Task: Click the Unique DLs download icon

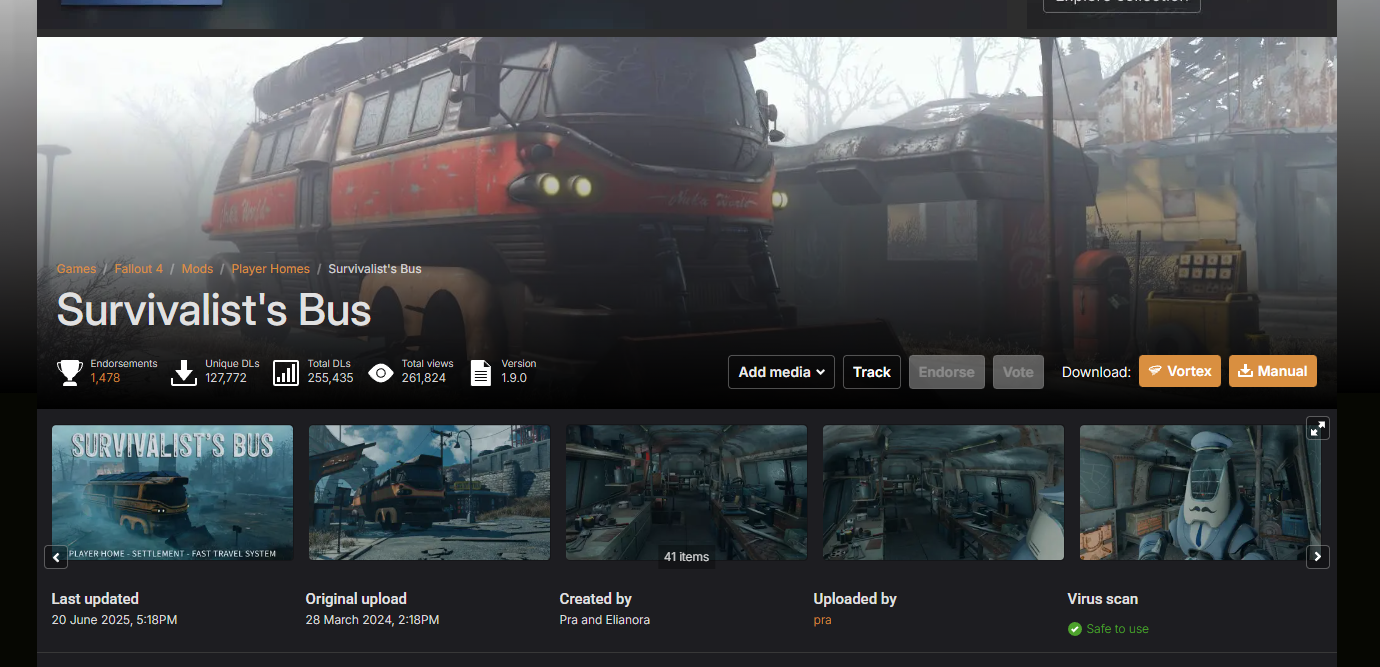Action: pyautogui.click(x=184, y=373)
